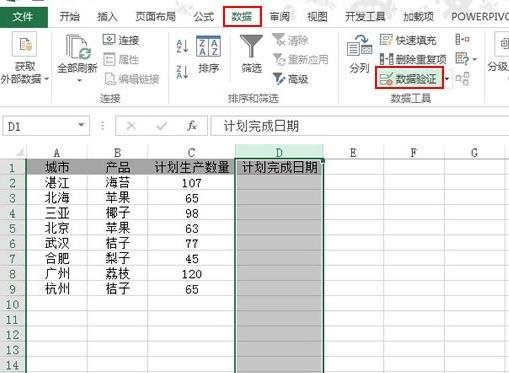Viewport: 509px width, 373px height.
Task: Switch to the Insert tab
Action: (107, 17)
